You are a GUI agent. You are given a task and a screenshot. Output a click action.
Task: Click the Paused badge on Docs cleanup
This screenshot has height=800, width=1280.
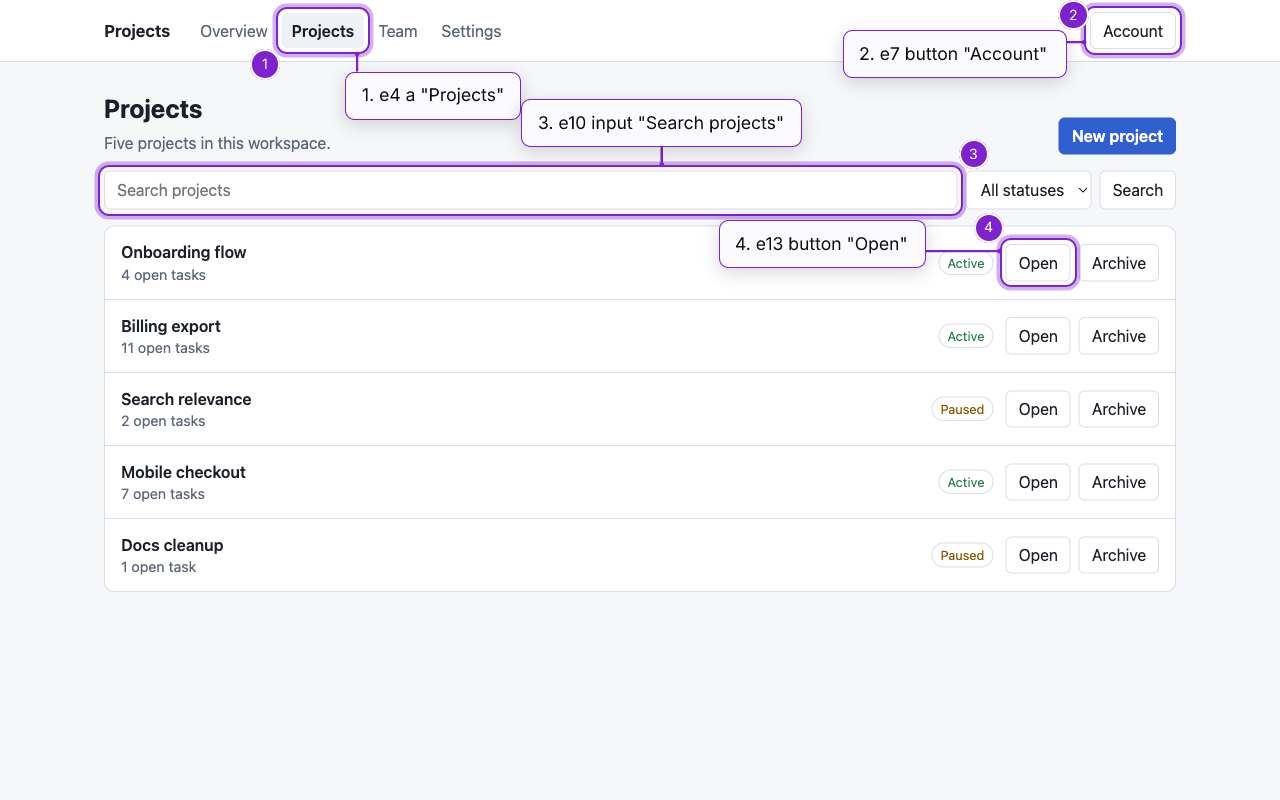(962, 556)
